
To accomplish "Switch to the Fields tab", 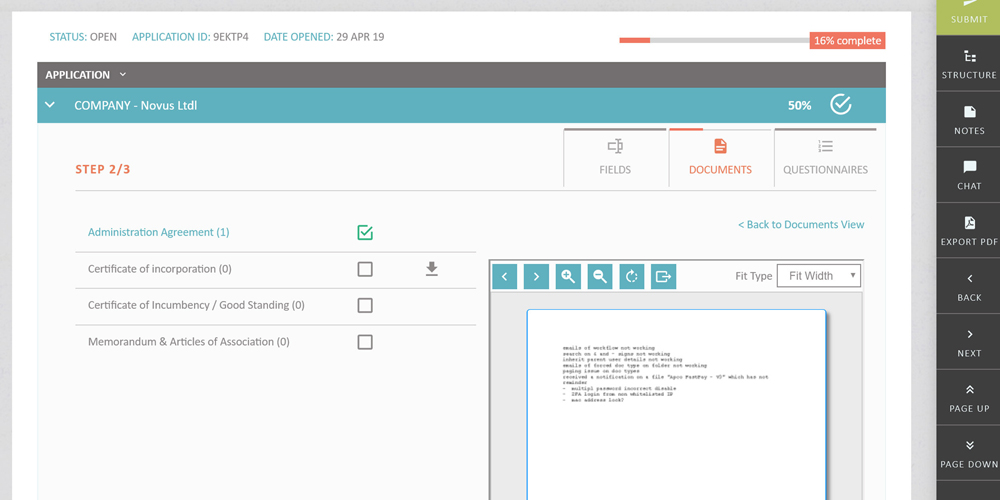I will click(x=615, y=158).
